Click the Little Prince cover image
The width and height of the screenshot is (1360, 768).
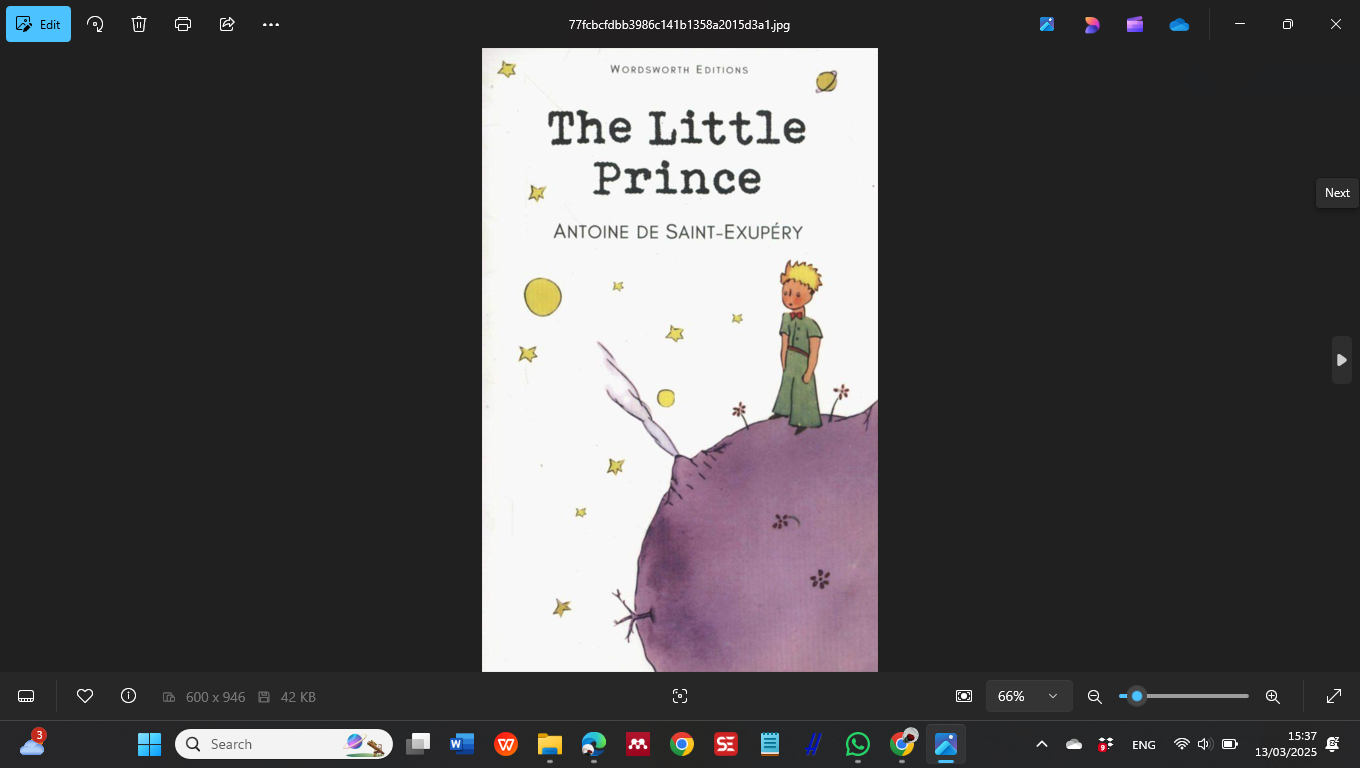pos(680,360)
